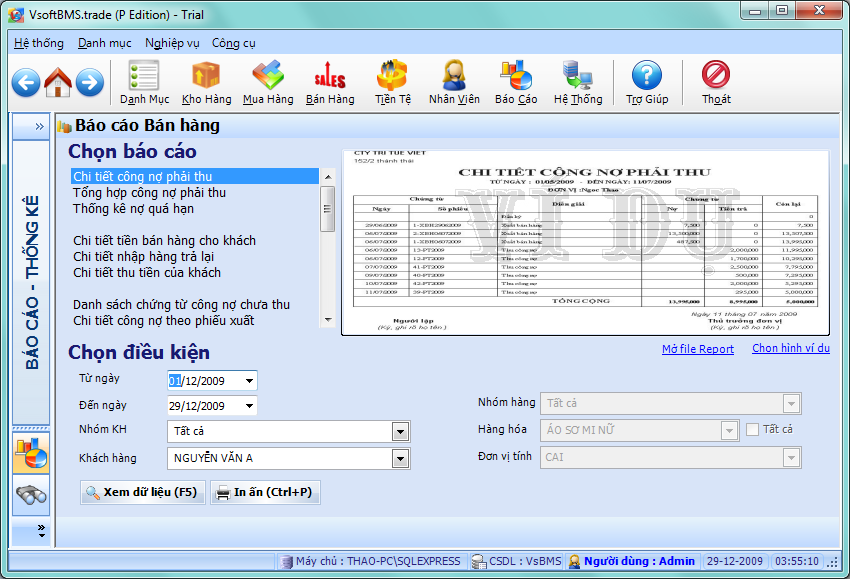Click the user icon beside Người dùng
Screen dimensions: 850x579
coord(574,562)
